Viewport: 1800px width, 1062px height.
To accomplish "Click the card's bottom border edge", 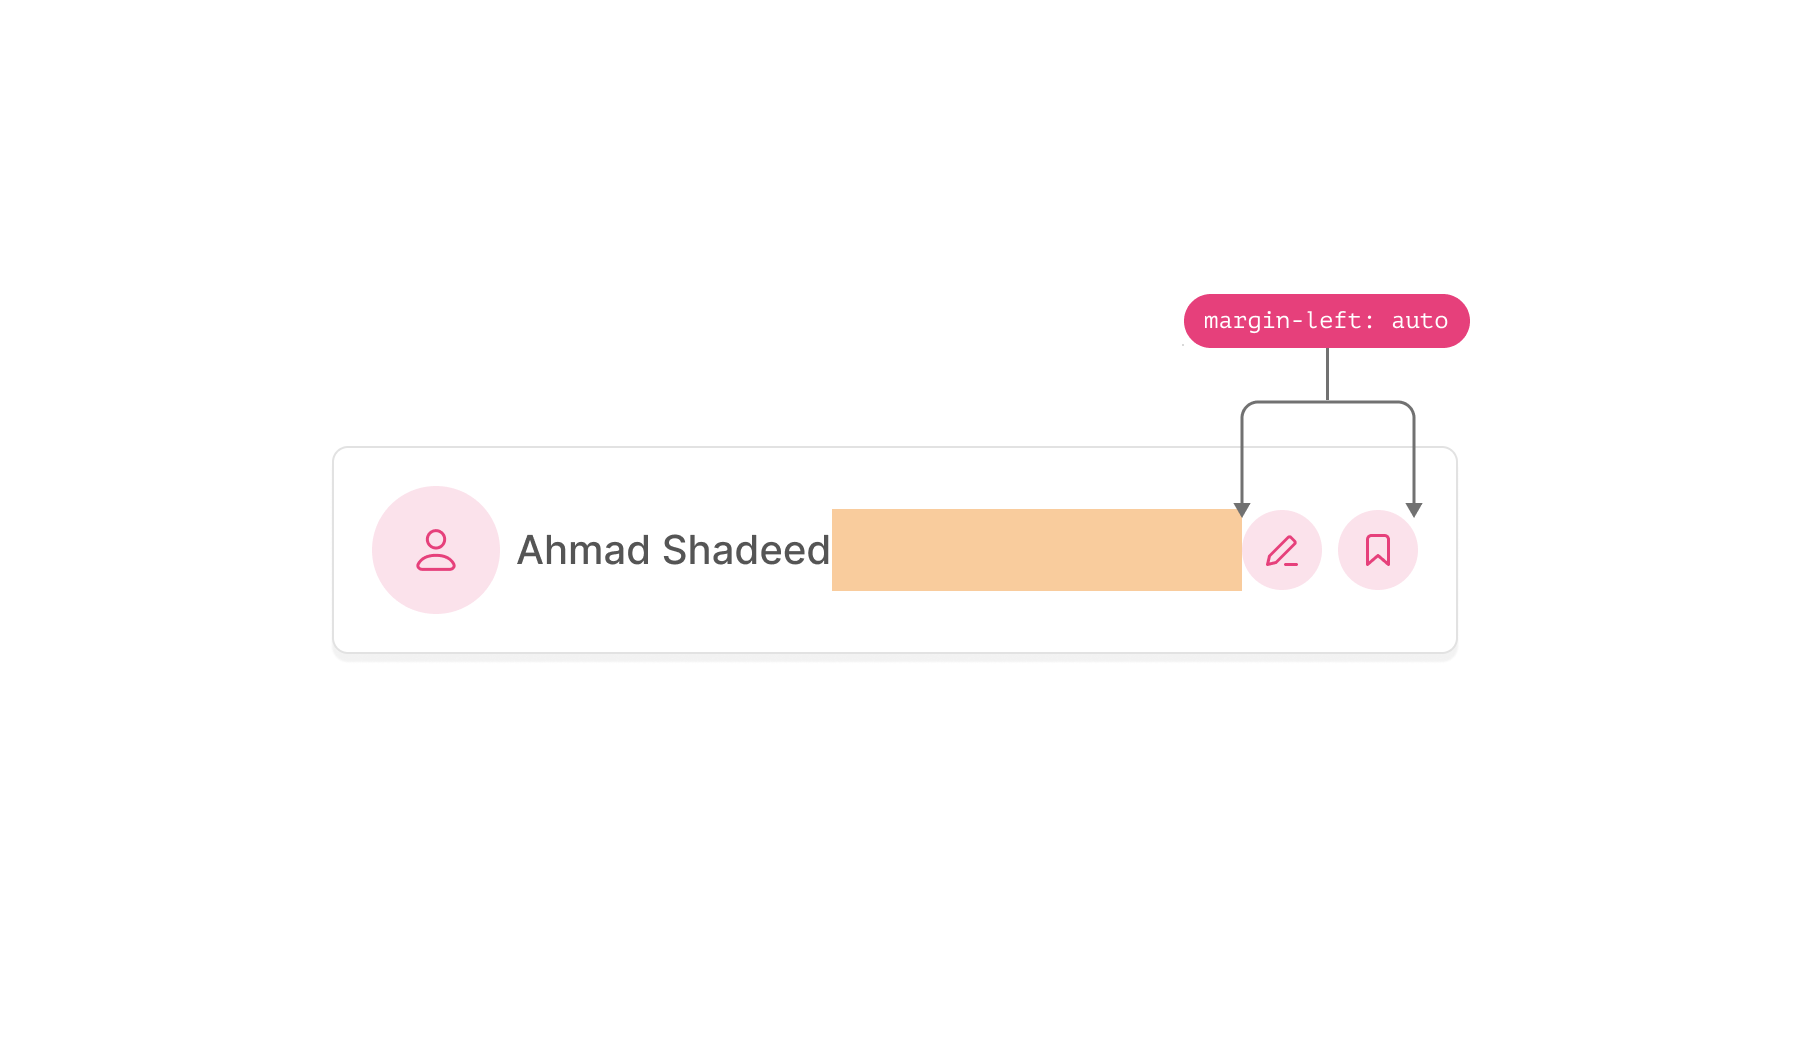I will click(x=895, y=653).
